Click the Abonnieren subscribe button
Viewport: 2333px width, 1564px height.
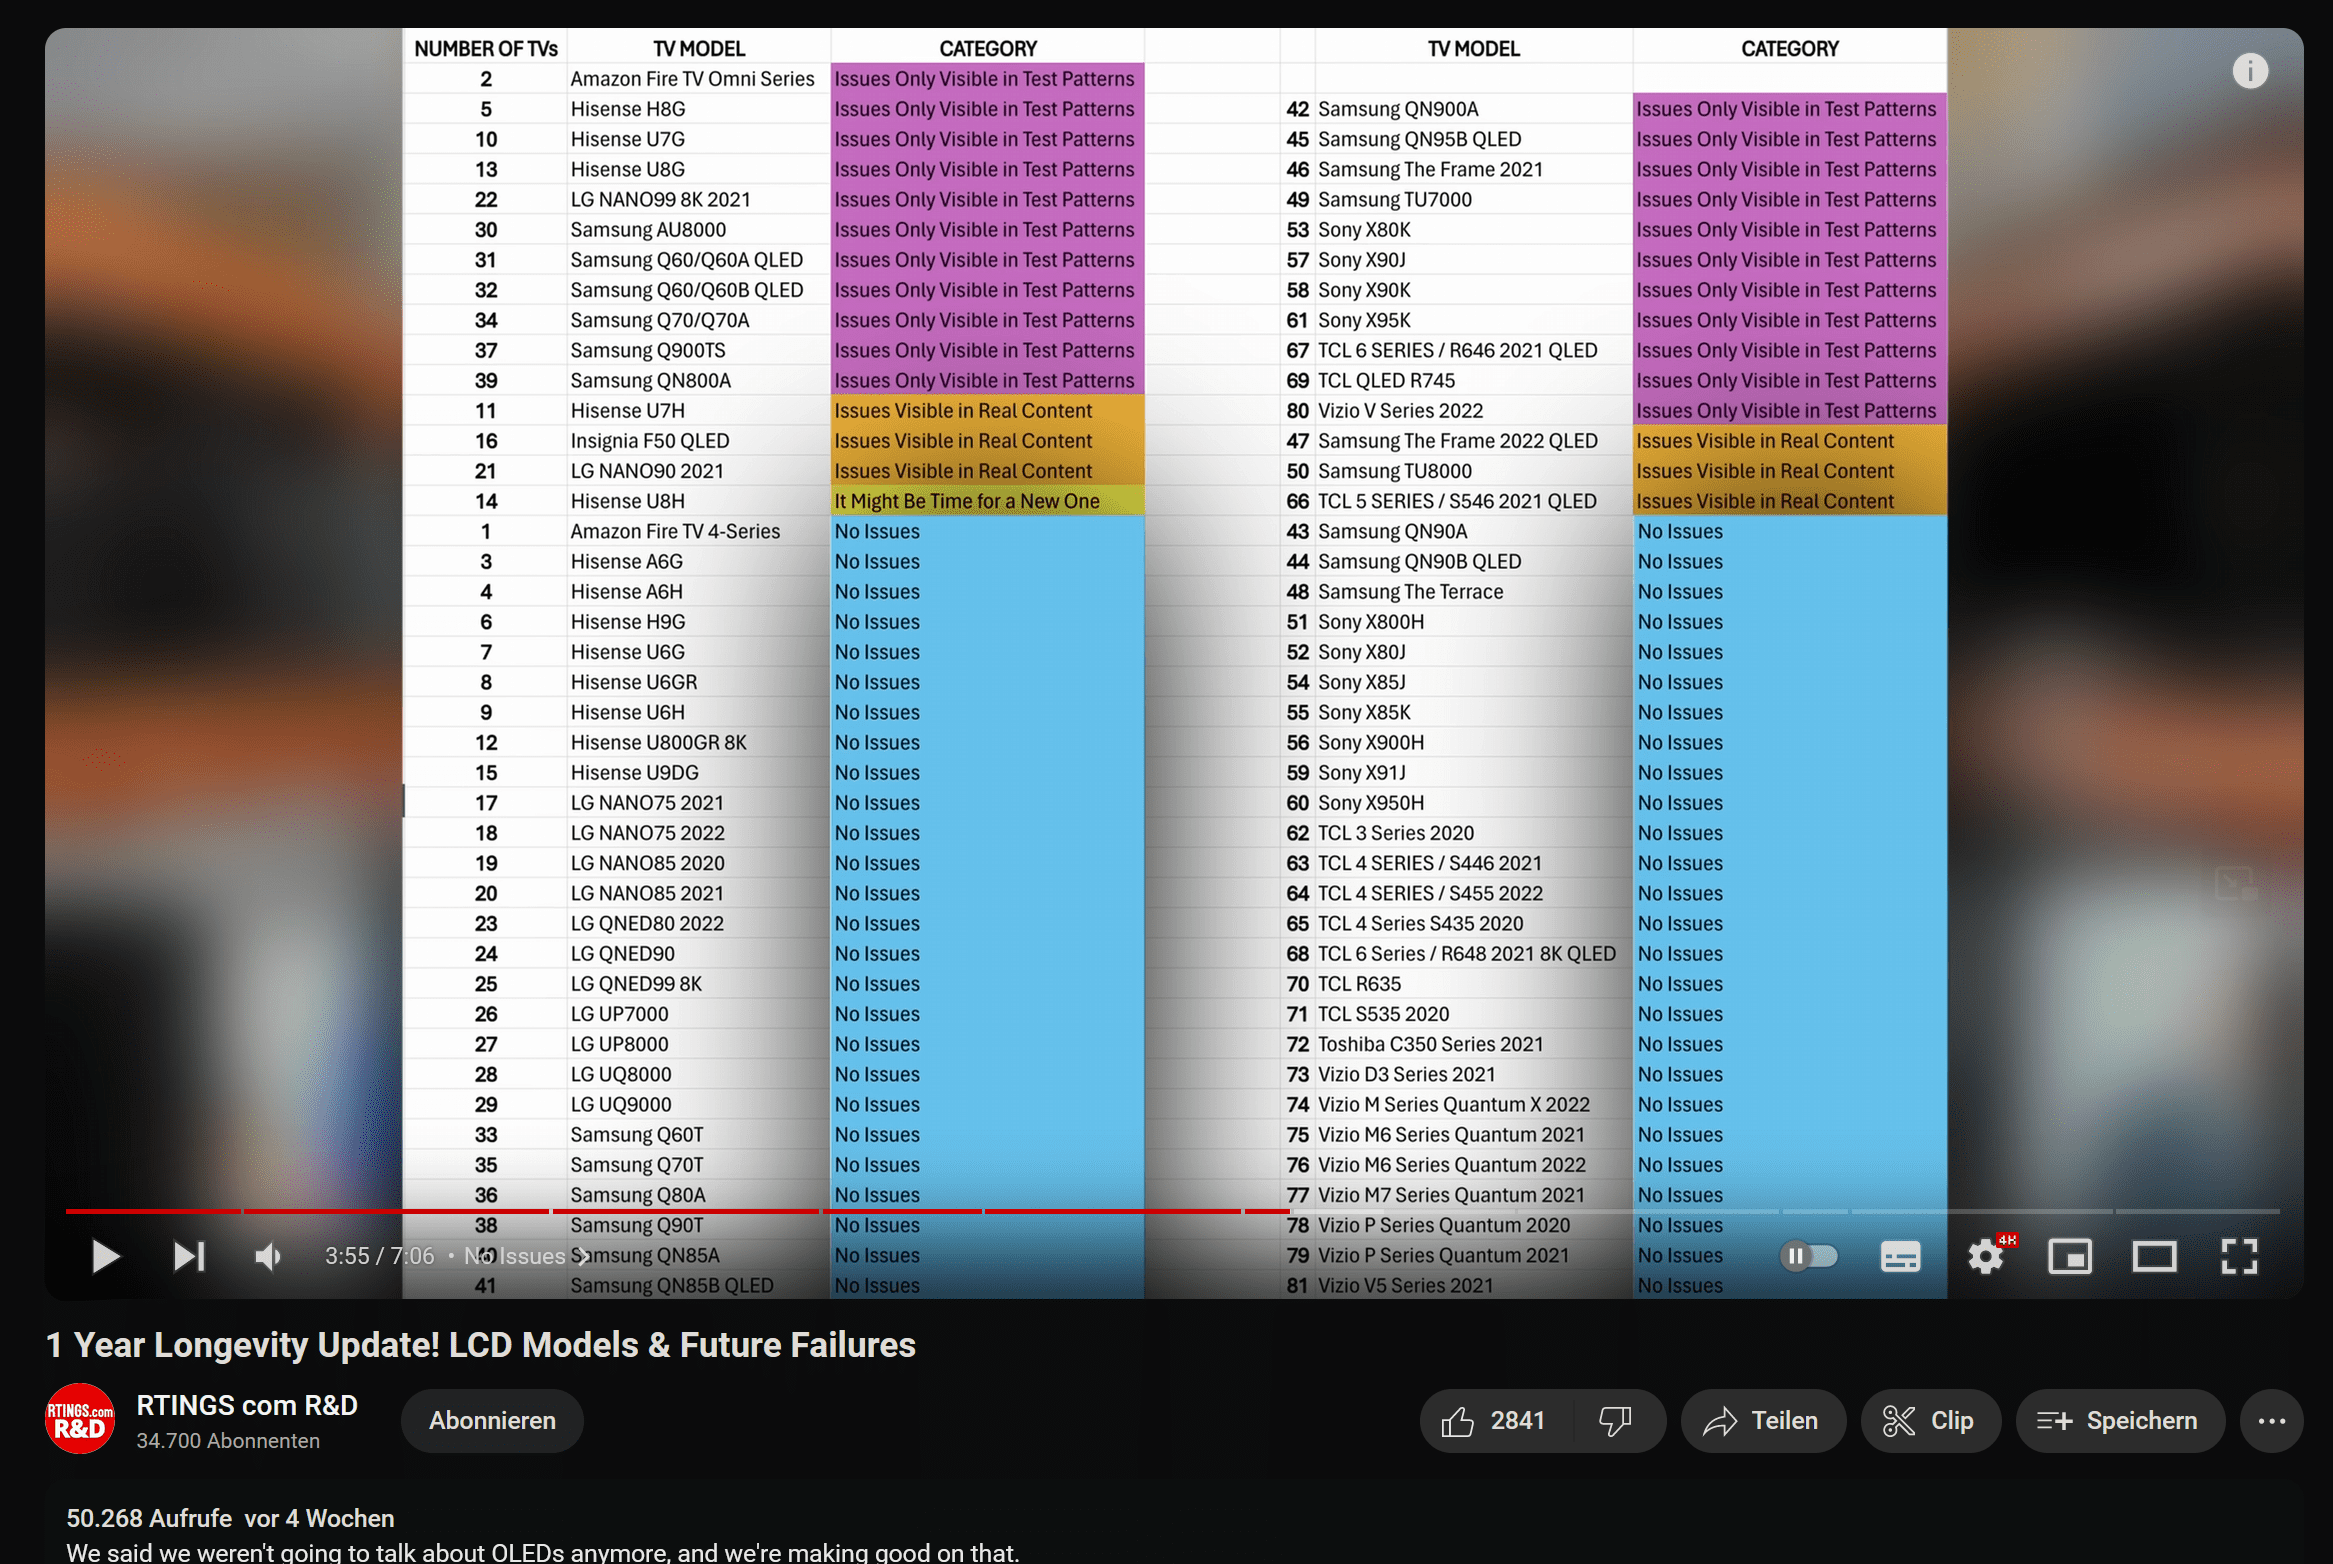492,1421
